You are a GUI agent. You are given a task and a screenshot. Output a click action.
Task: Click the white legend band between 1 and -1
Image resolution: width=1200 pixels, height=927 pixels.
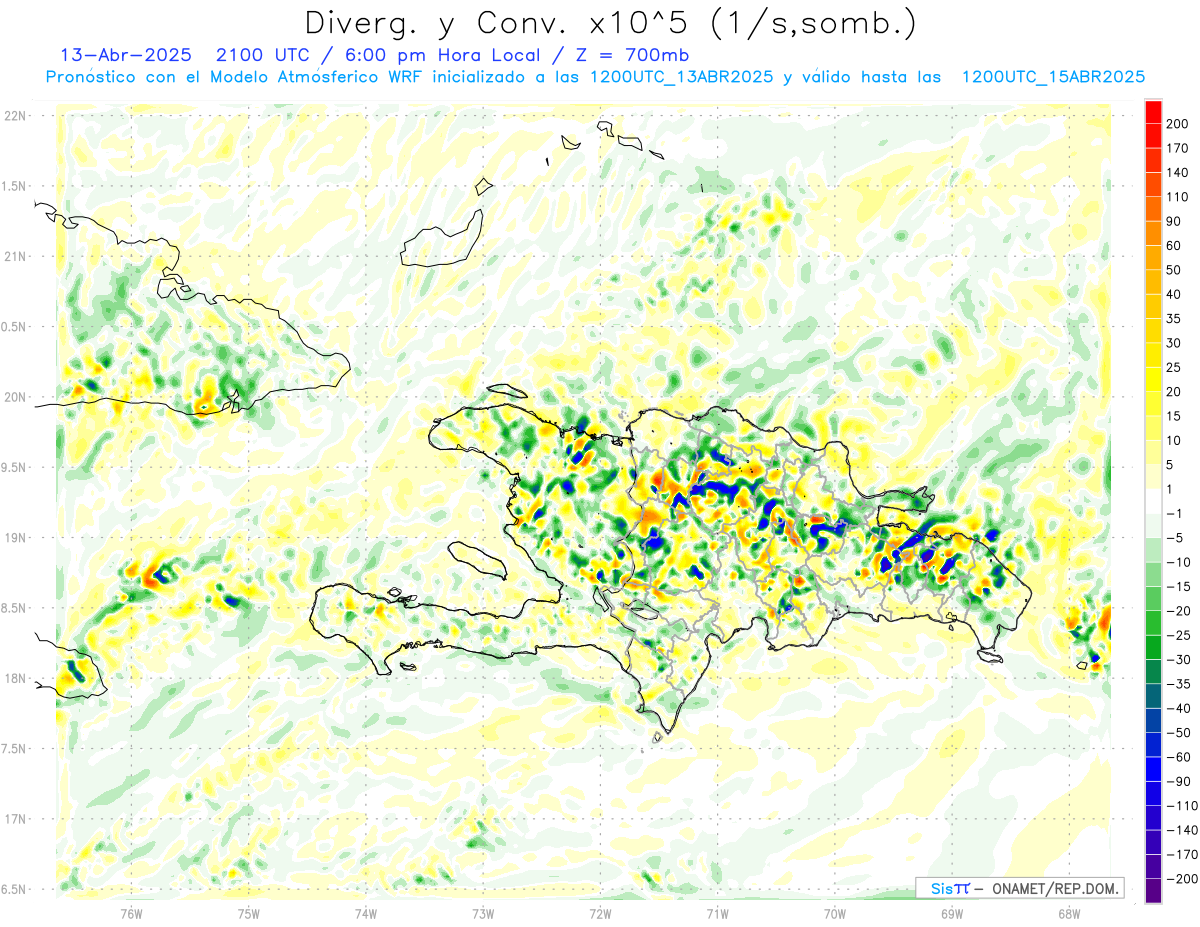tap(1153, 501)
